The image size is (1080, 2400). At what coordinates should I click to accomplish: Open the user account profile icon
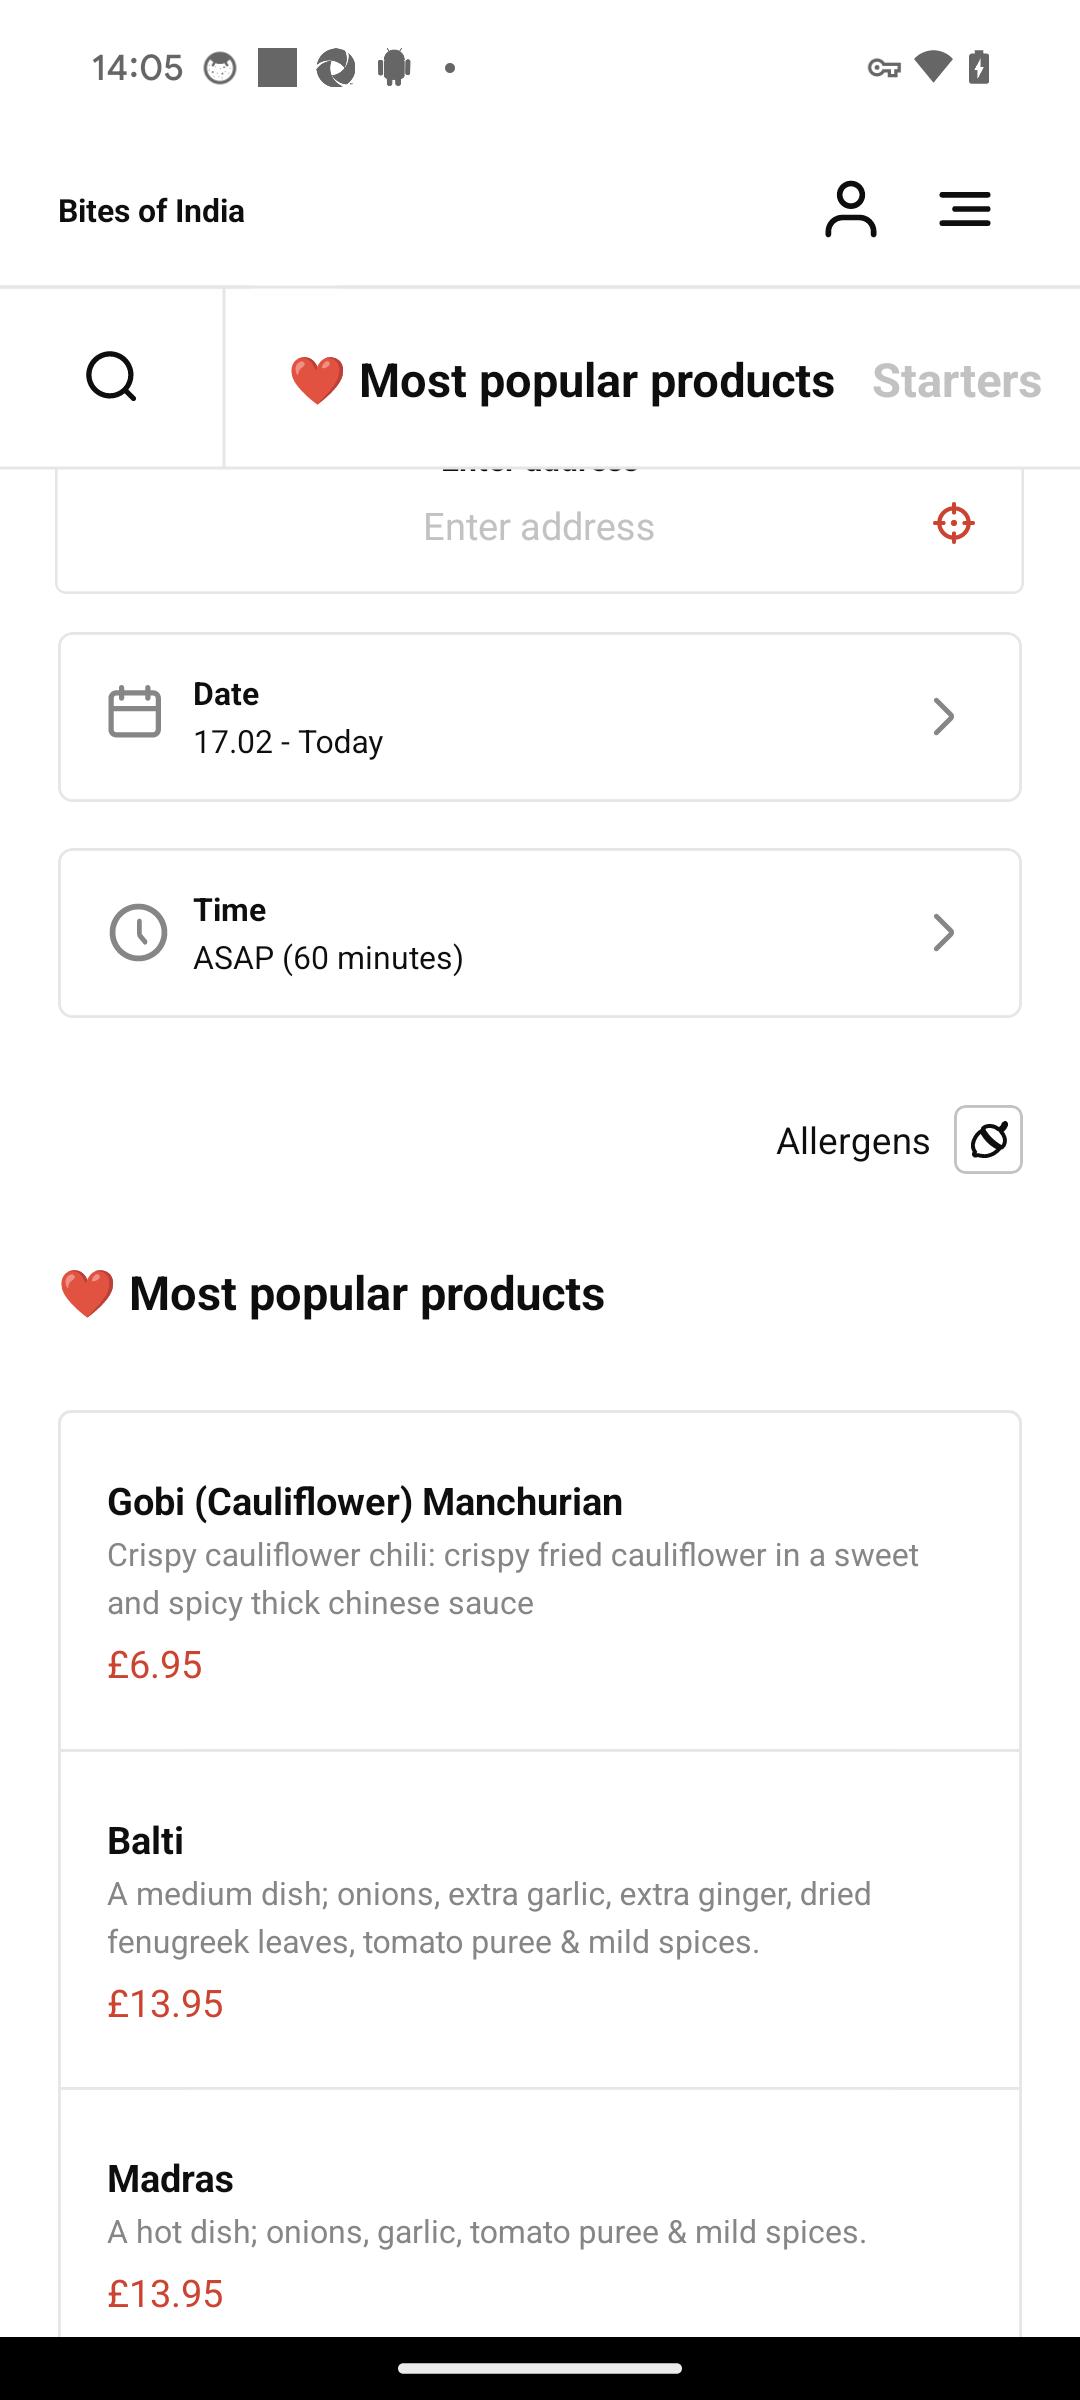(x=850, y=210)
